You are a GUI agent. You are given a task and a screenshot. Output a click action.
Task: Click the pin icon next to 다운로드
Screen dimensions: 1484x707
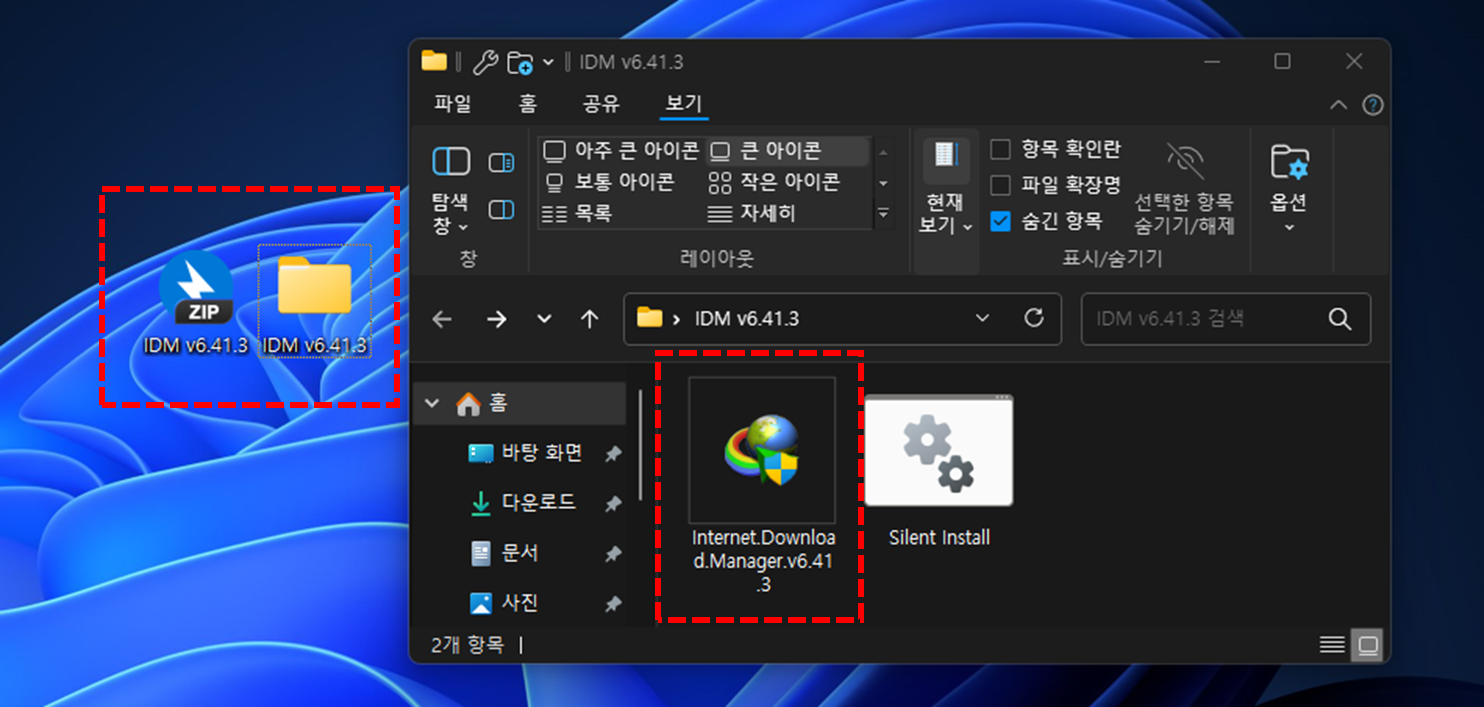tap(613, 504)
